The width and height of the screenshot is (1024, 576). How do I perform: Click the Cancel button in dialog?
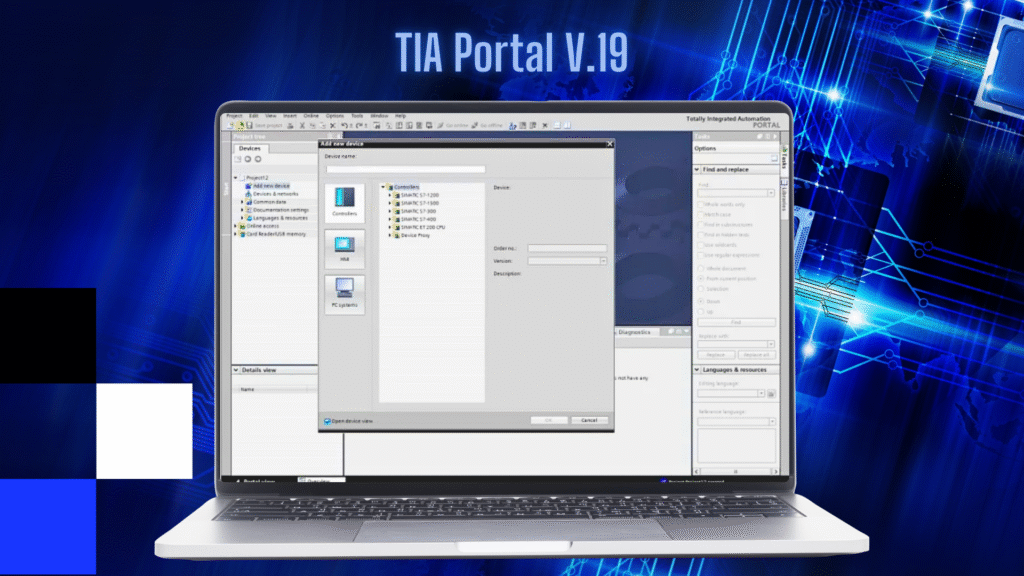pyautogui.click(x=589, y=420)
